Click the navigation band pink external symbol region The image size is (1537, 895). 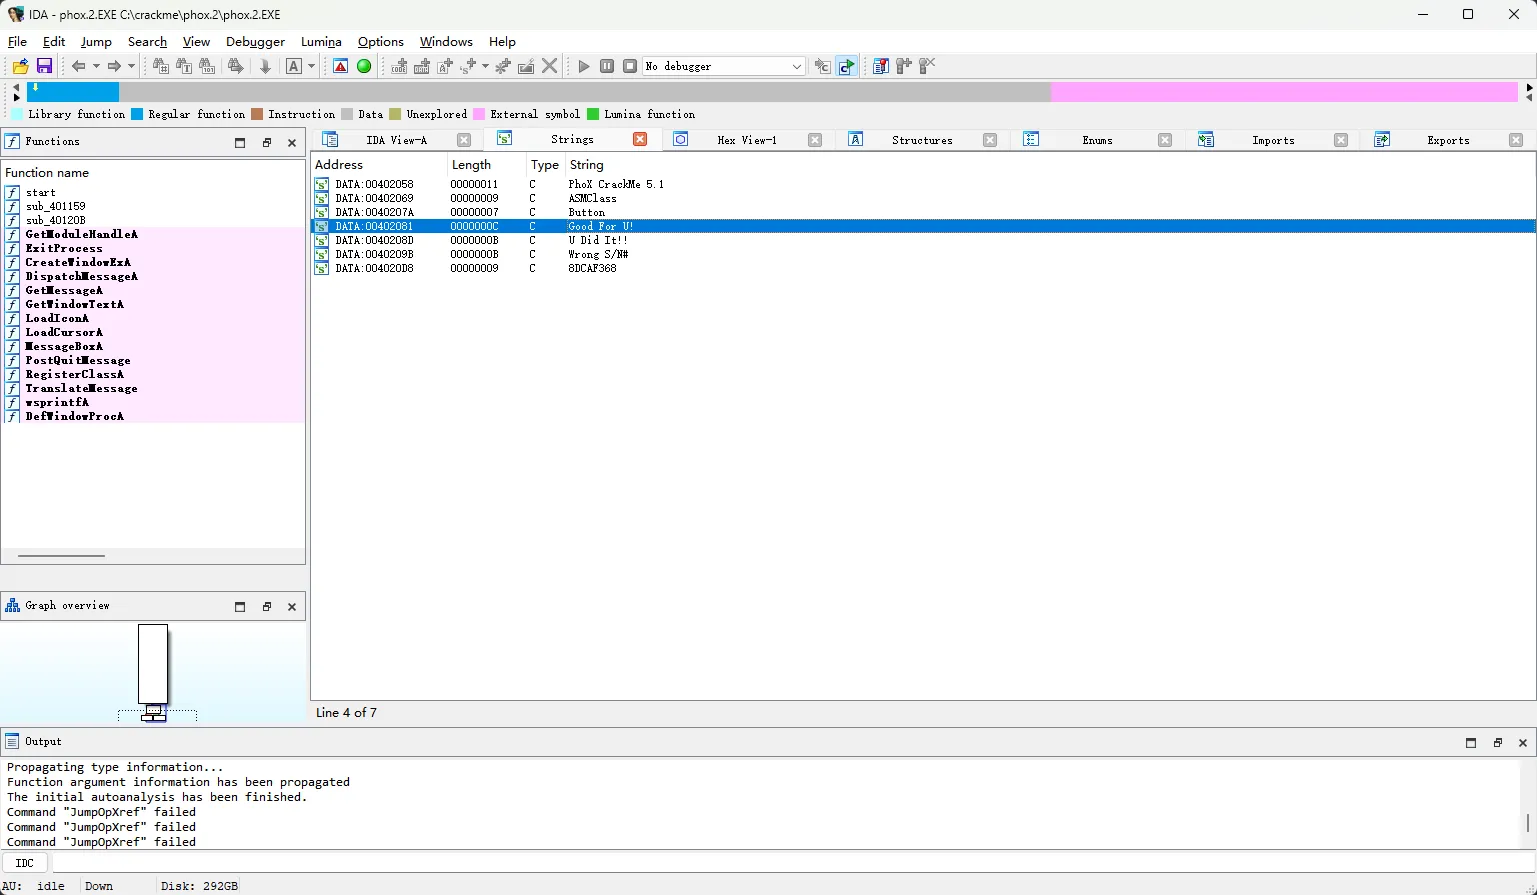[x=1284, y=92]
